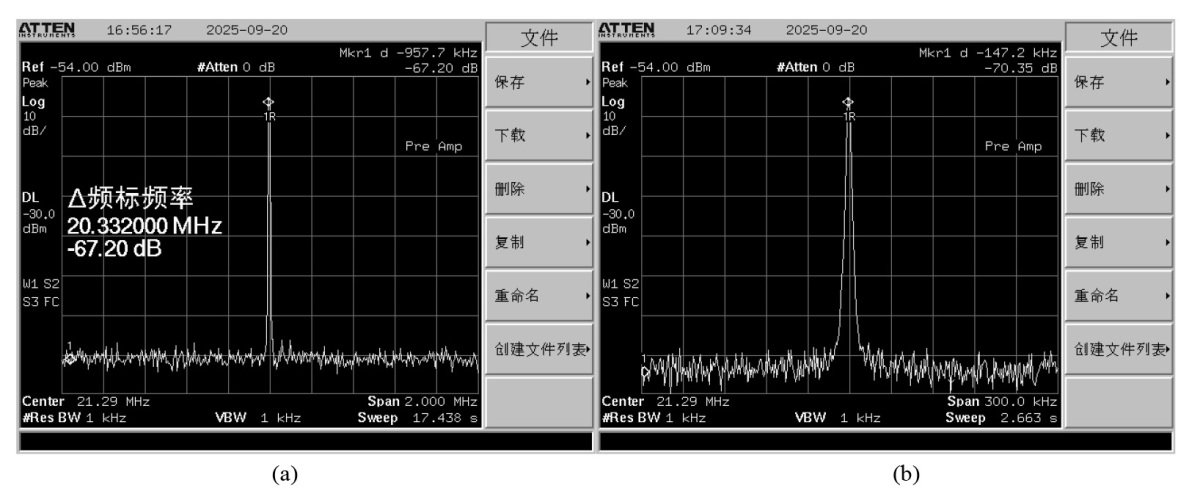Select the 1R peak marker in screen (b)
The height and width of the screenshot is (491, 1189).
click(849, 103)
